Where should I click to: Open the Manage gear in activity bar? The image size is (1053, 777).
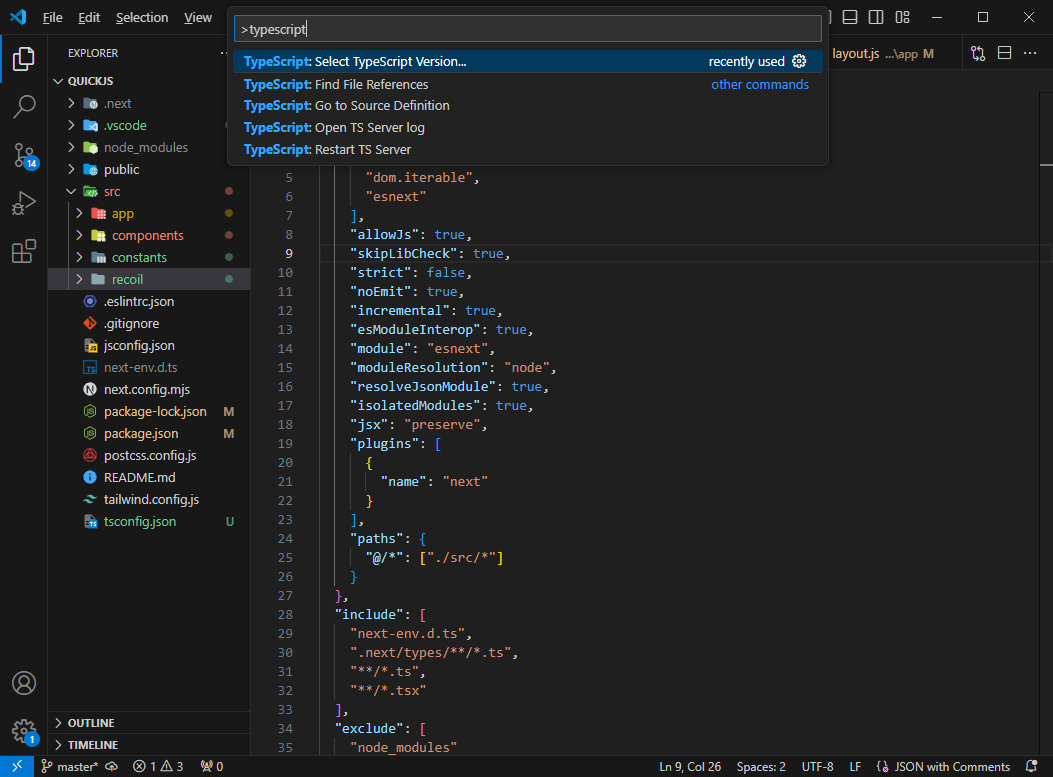pyautogui.click(x=24, y=731)
